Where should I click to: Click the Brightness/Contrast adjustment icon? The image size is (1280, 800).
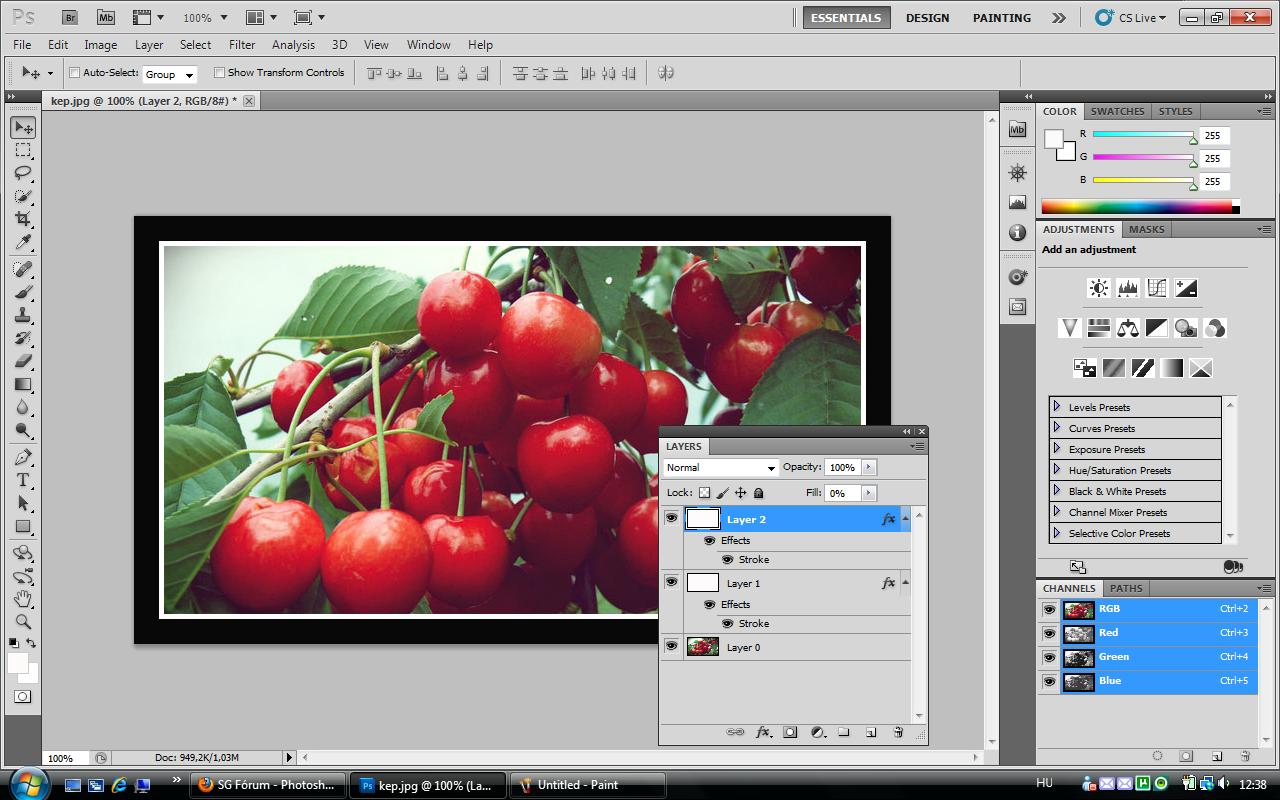pos(1098,288)
